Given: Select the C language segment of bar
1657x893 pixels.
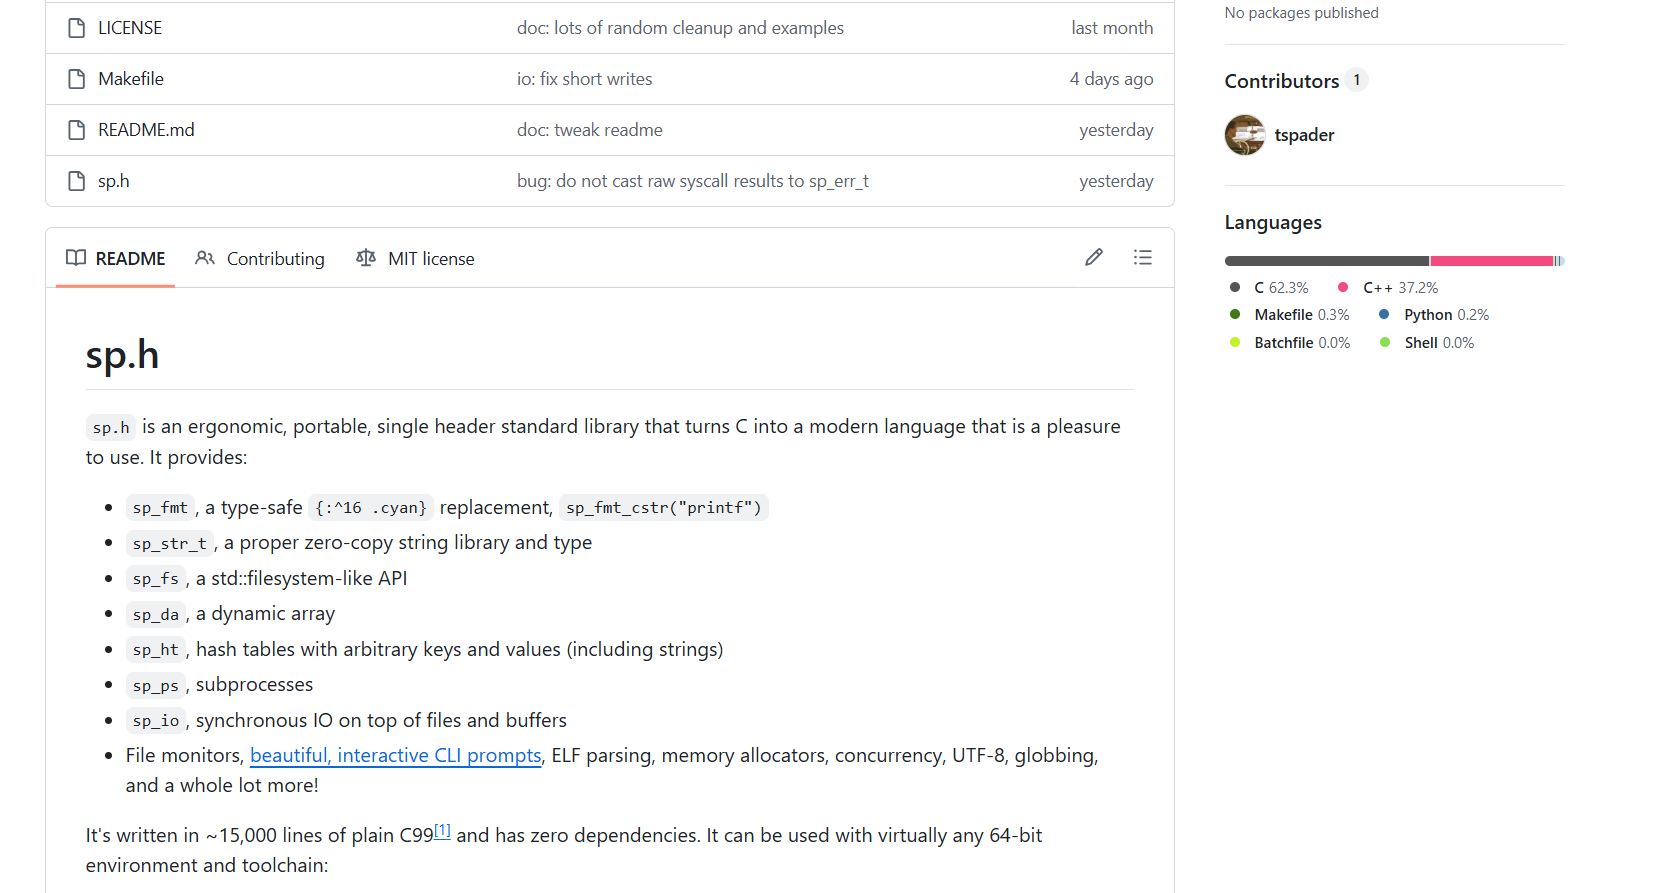Looking at the screenshot, I should [1327, 261].
